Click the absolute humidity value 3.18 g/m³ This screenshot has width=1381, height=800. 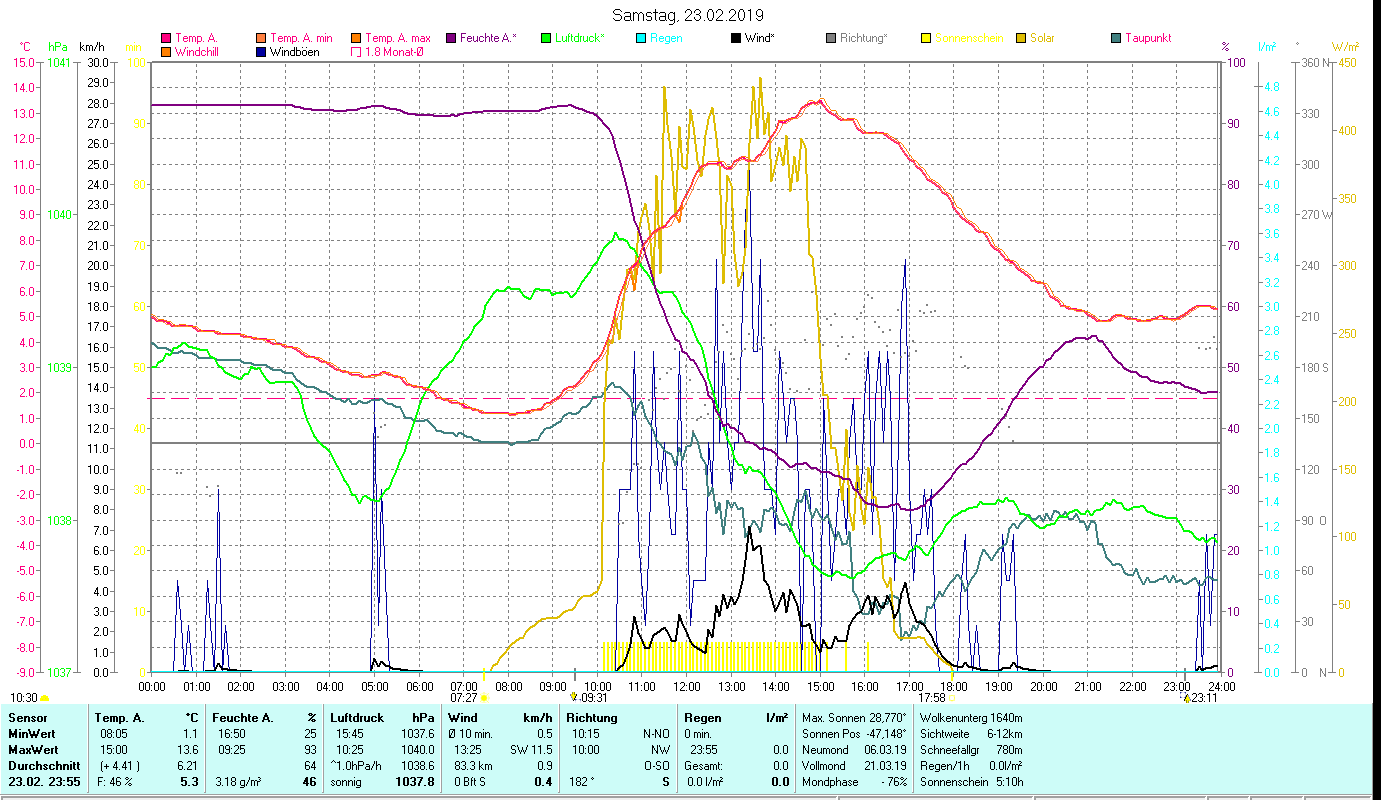click(240, 782)
